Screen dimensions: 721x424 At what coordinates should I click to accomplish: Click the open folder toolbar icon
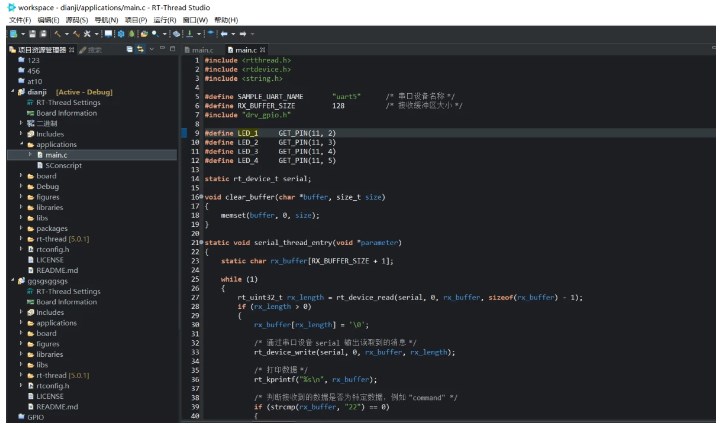[x=144, y=34]
